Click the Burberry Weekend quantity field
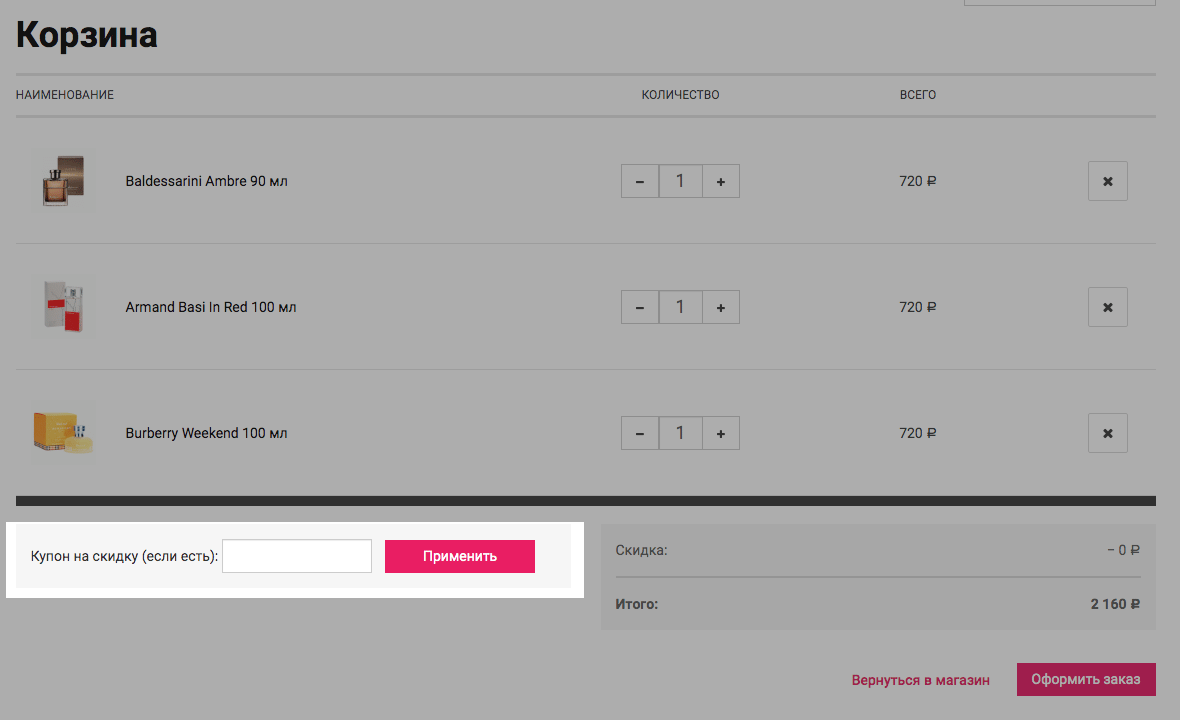The height and width of the screenshot is (720, 1180). [x=680, y=433]
